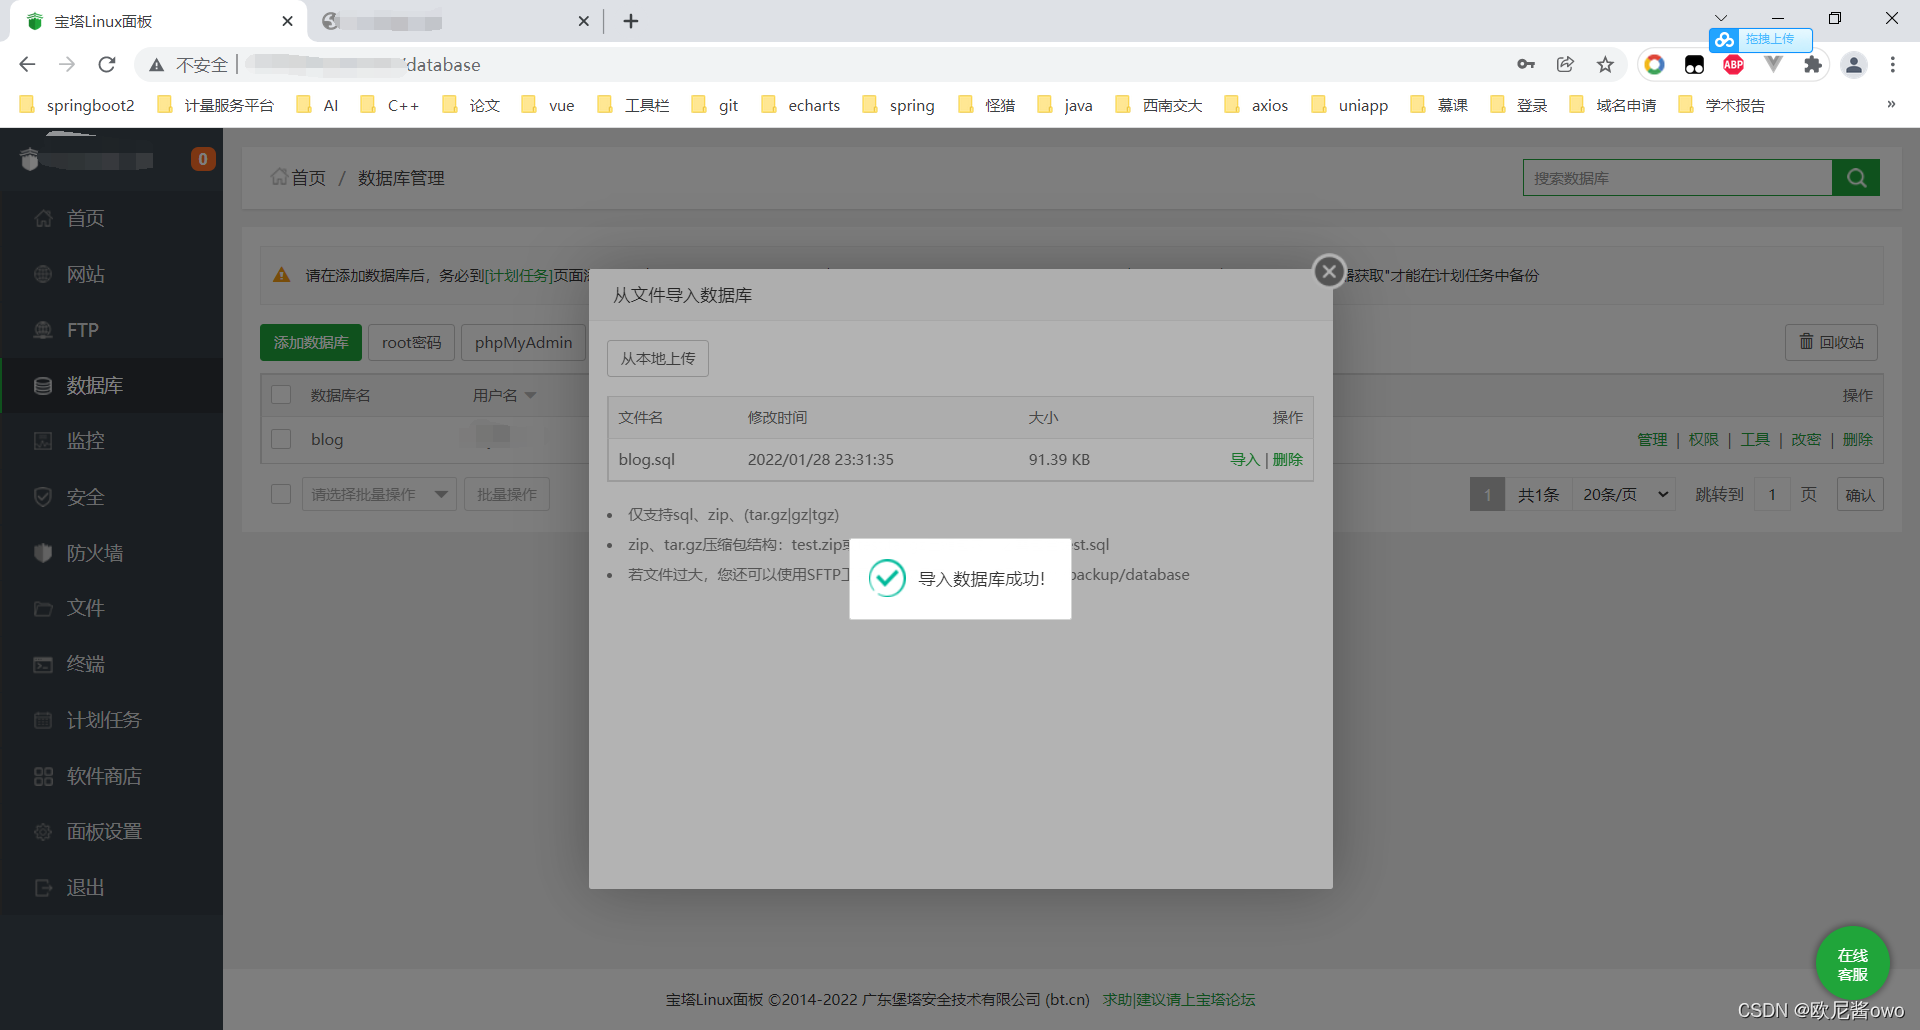Close the import database dialog
This screenshot has width=1920, height=1030.
pos(1328,271)
